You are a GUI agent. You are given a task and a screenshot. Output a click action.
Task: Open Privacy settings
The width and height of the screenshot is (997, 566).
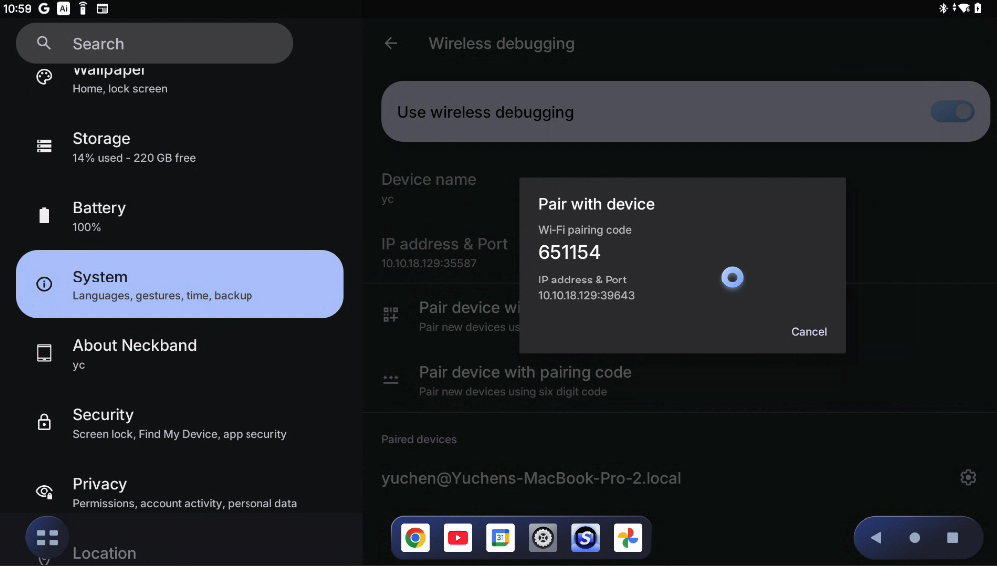(x=180, y=492)
